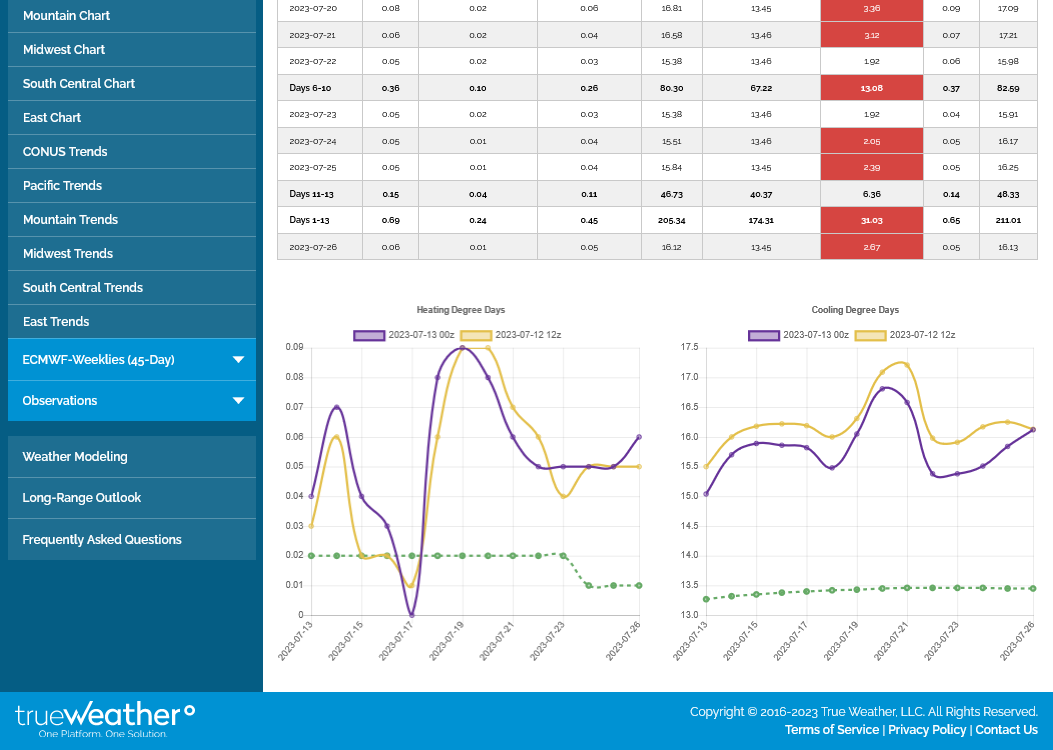
Task: Go to South Central Chart
Action: pos(79,84)
